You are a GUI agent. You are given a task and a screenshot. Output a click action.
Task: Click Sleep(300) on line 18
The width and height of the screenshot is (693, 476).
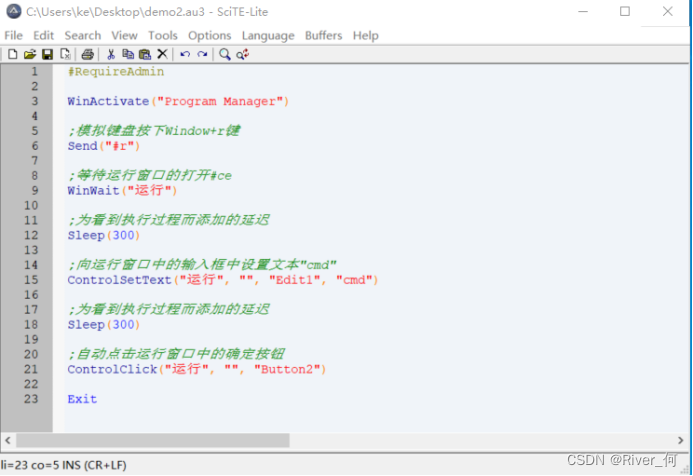104,324
